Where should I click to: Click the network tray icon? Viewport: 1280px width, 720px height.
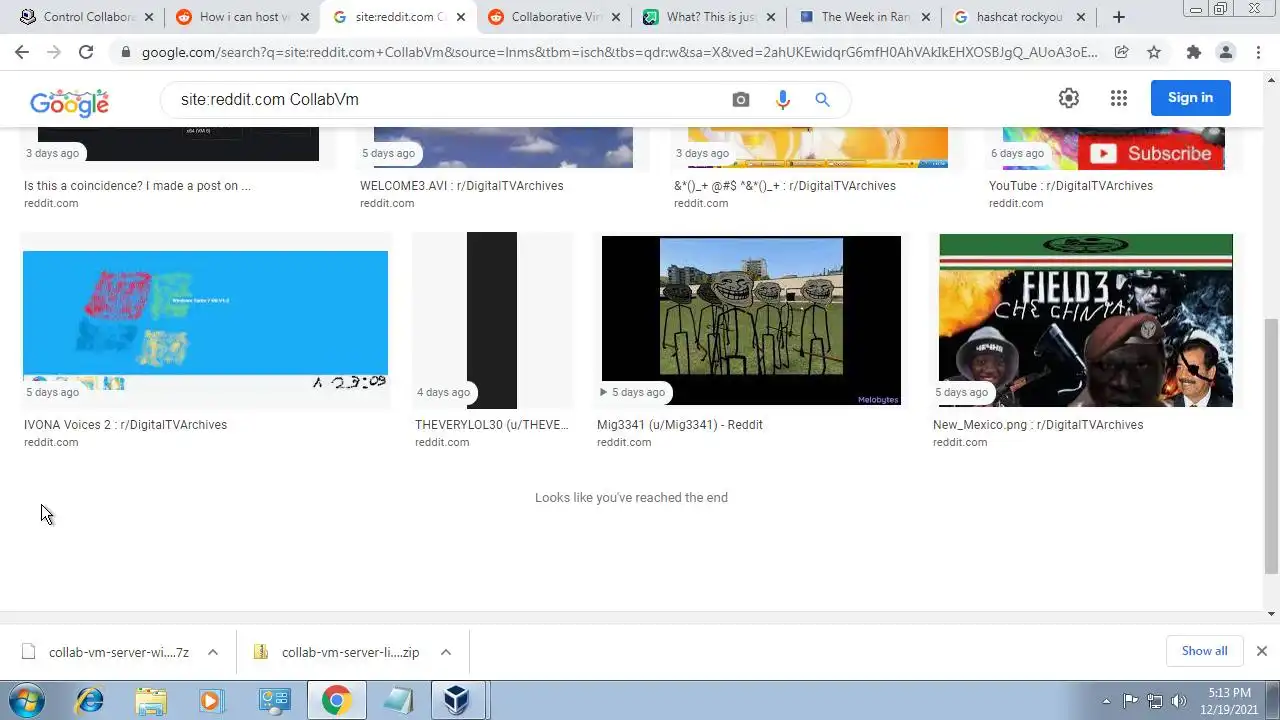tap(1154, 701)
